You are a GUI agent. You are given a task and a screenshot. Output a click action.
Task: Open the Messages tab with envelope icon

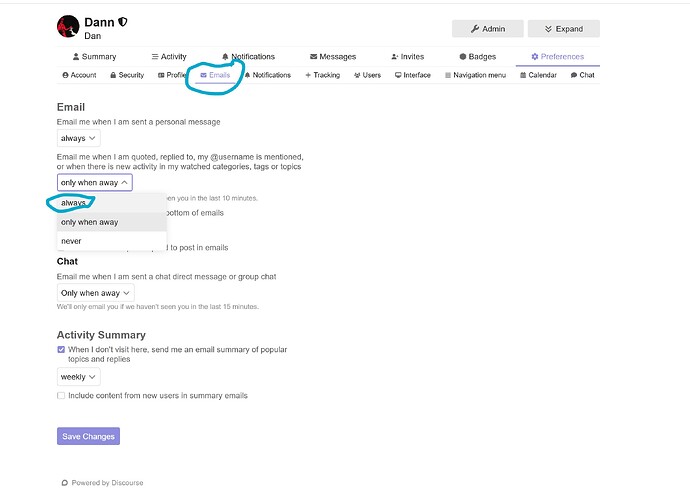point(333,56)
